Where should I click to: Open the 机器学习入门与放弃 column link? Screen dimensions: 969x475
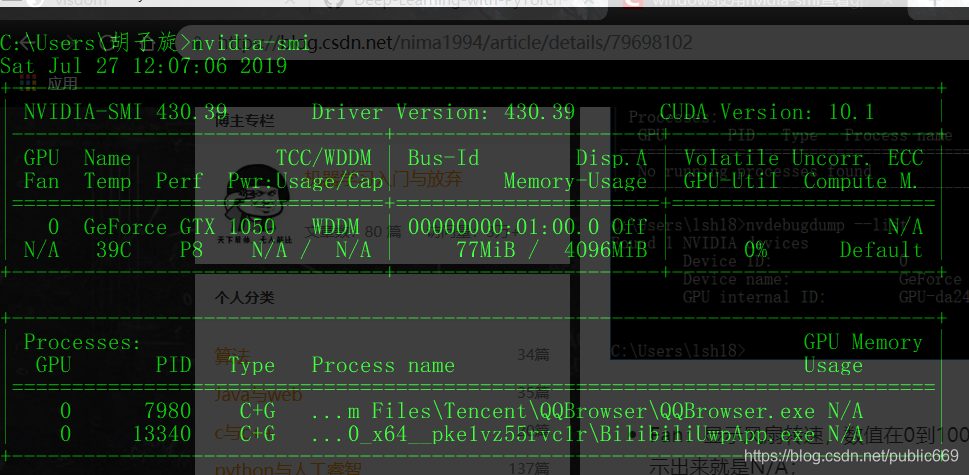pyautogui.click(x=383, y=178)
